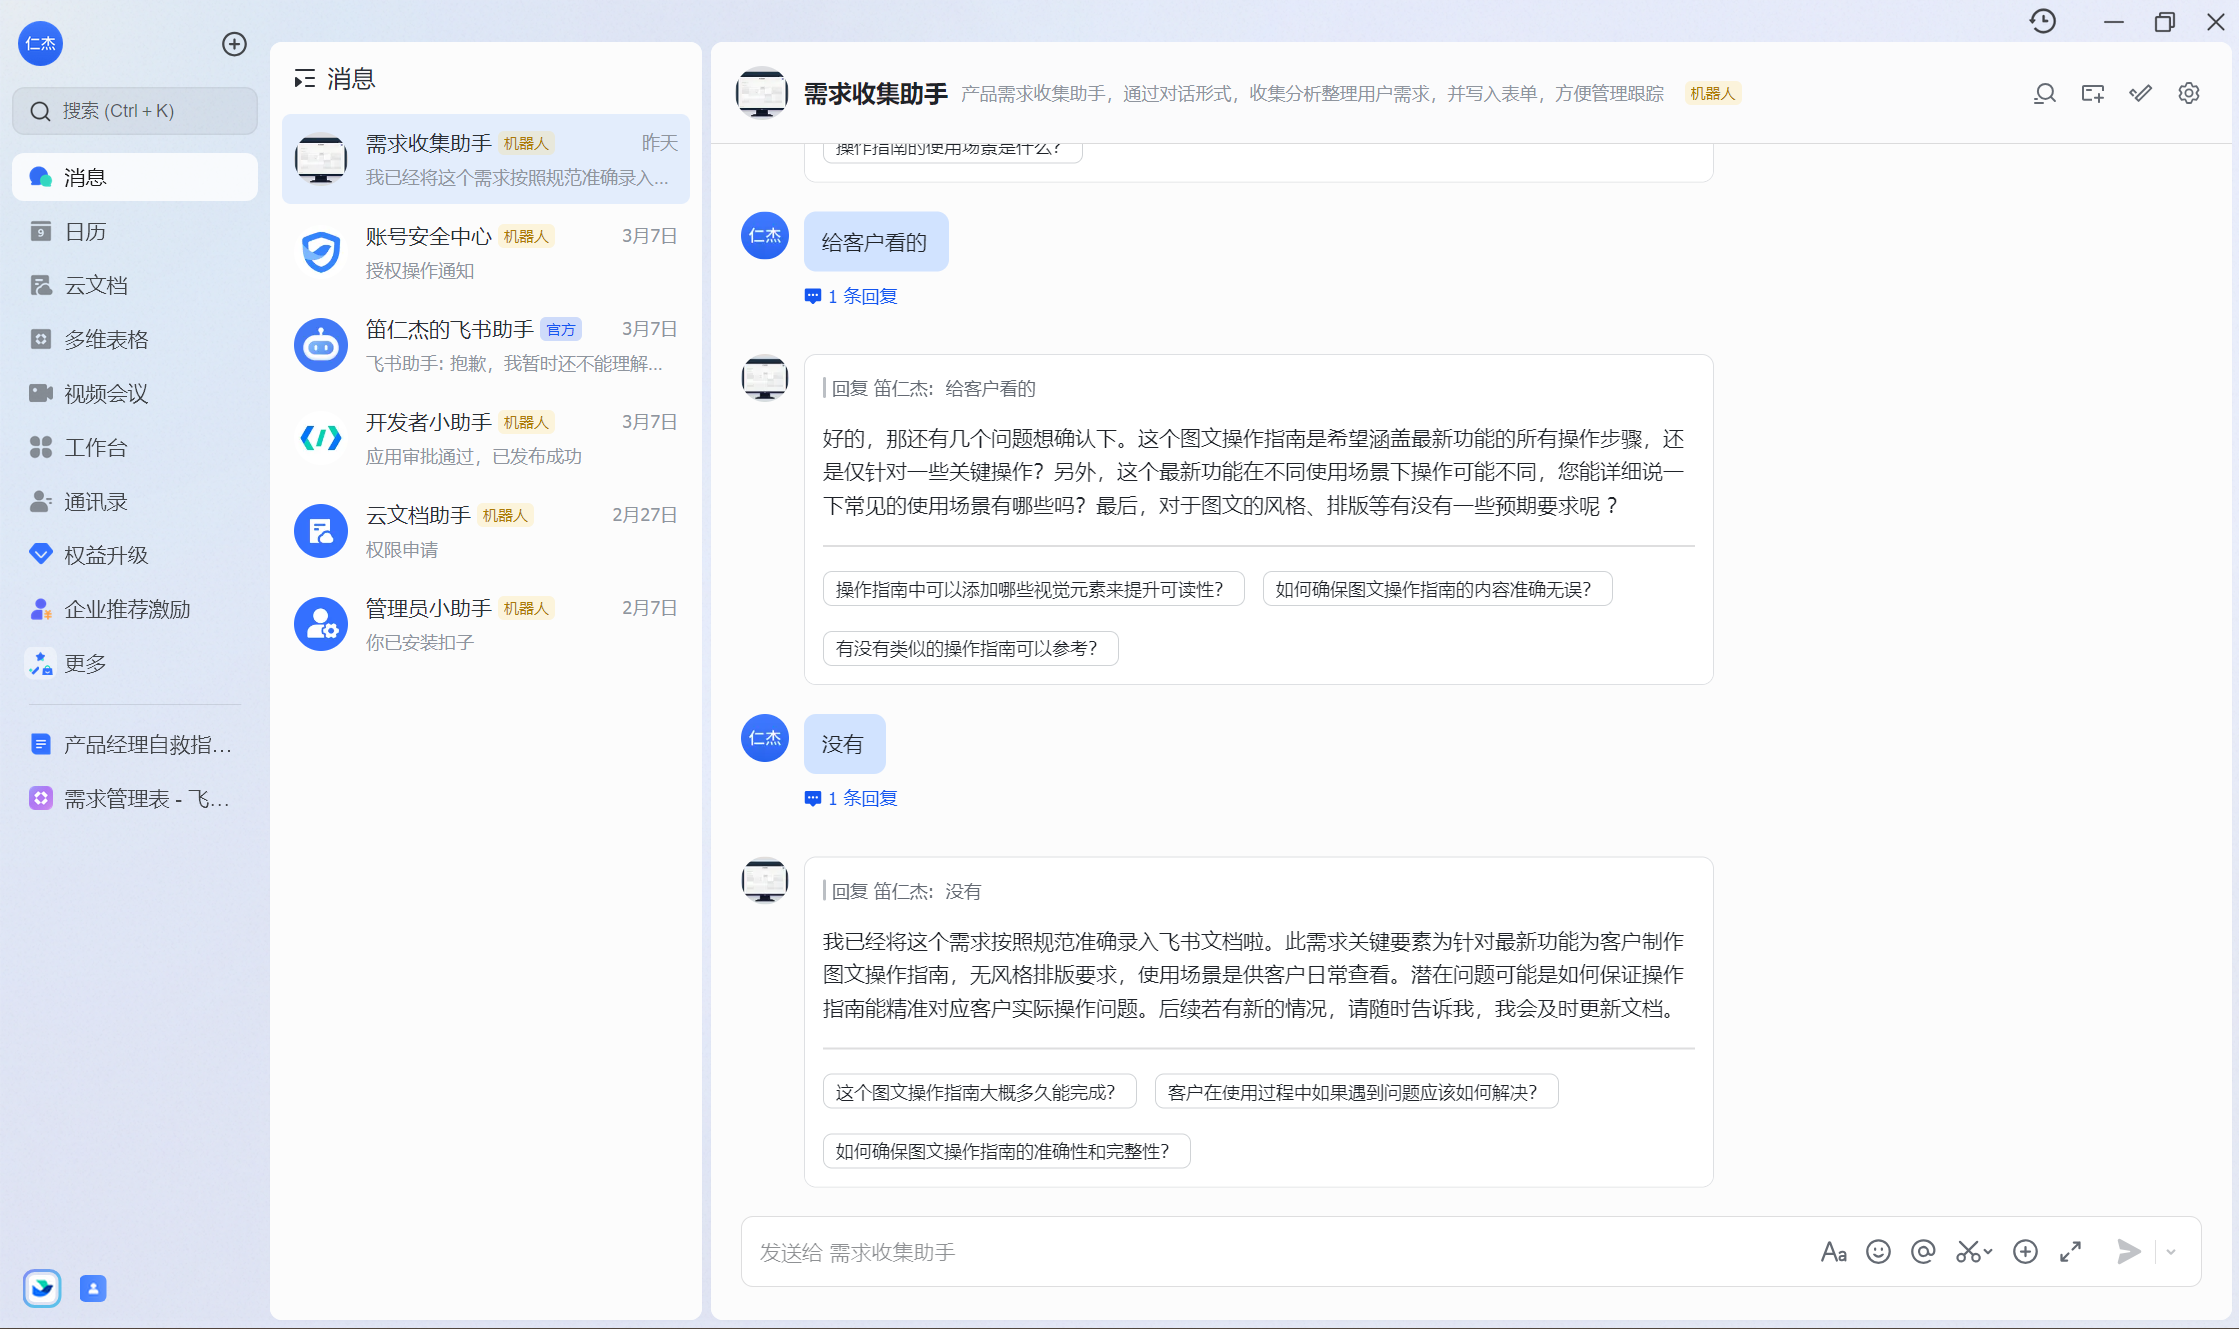Screen dimensions: 2239x1329
Task: Click the plus attachment icon in input bar
Action: (2025, 1251)
